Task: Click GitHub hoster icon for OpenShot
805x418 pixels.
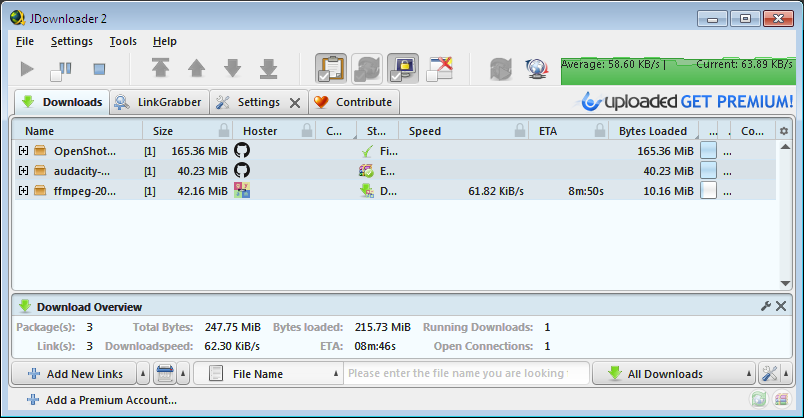Action: [242, 150]
